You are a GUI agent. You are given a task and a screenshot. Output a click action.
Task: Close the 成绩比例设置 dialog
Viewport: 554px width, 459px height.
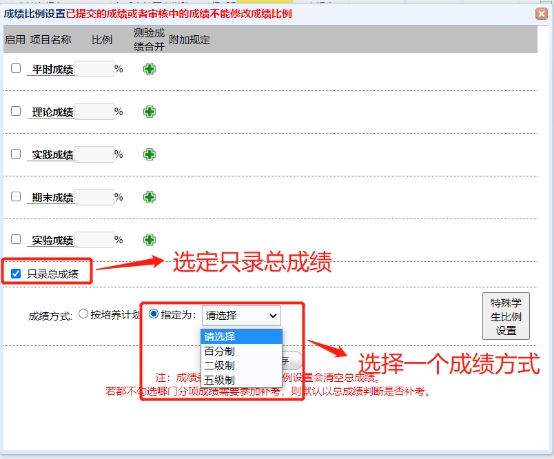541,14
